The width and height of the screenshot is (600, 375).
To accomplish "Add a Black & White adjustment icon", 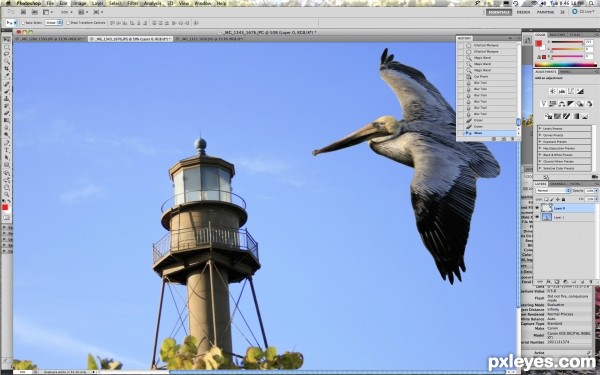I will click(x=571, y=104).
